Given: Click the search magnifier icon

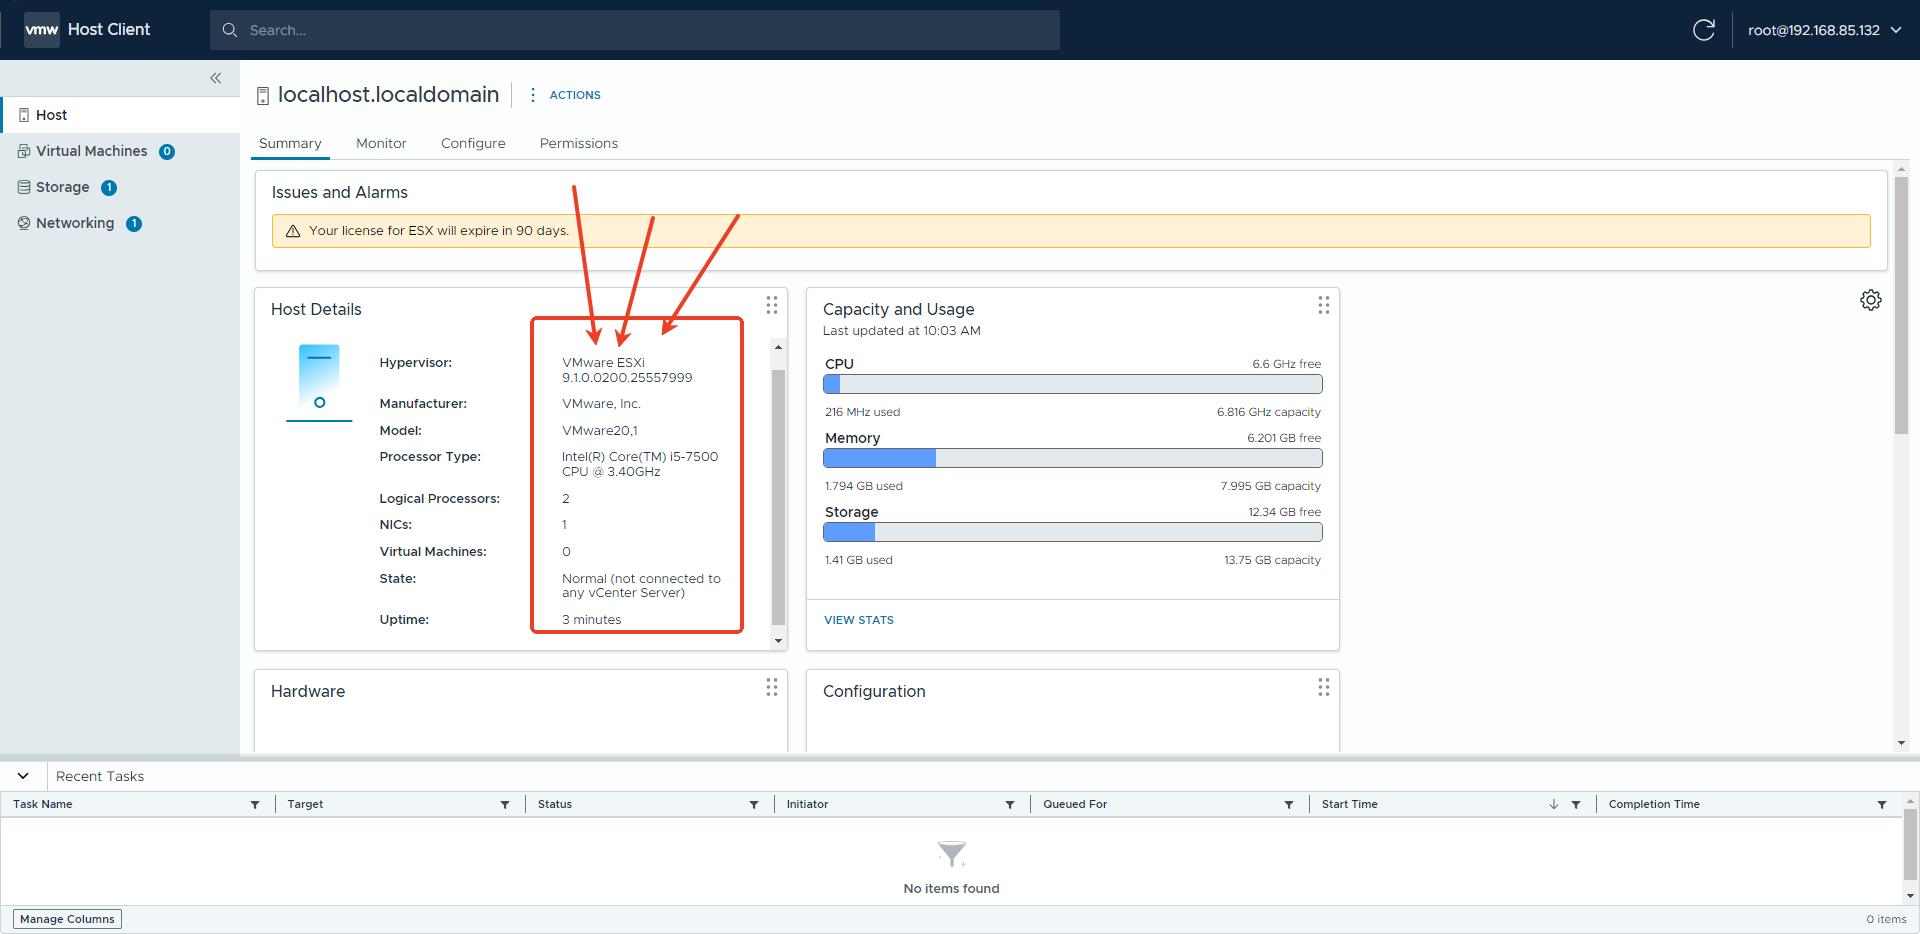Looking at the screenshot, I should [230, 30].
